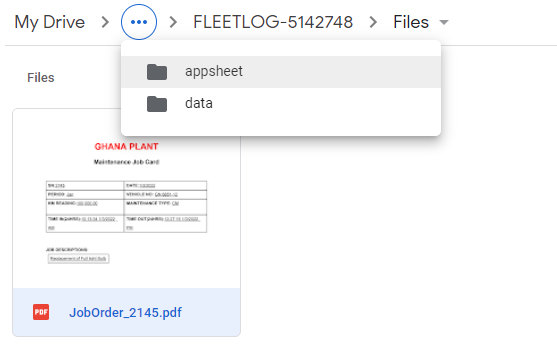Click chevron before the Files breadcrumb
This screenshot has height=360, width=557.
point(373,22)
